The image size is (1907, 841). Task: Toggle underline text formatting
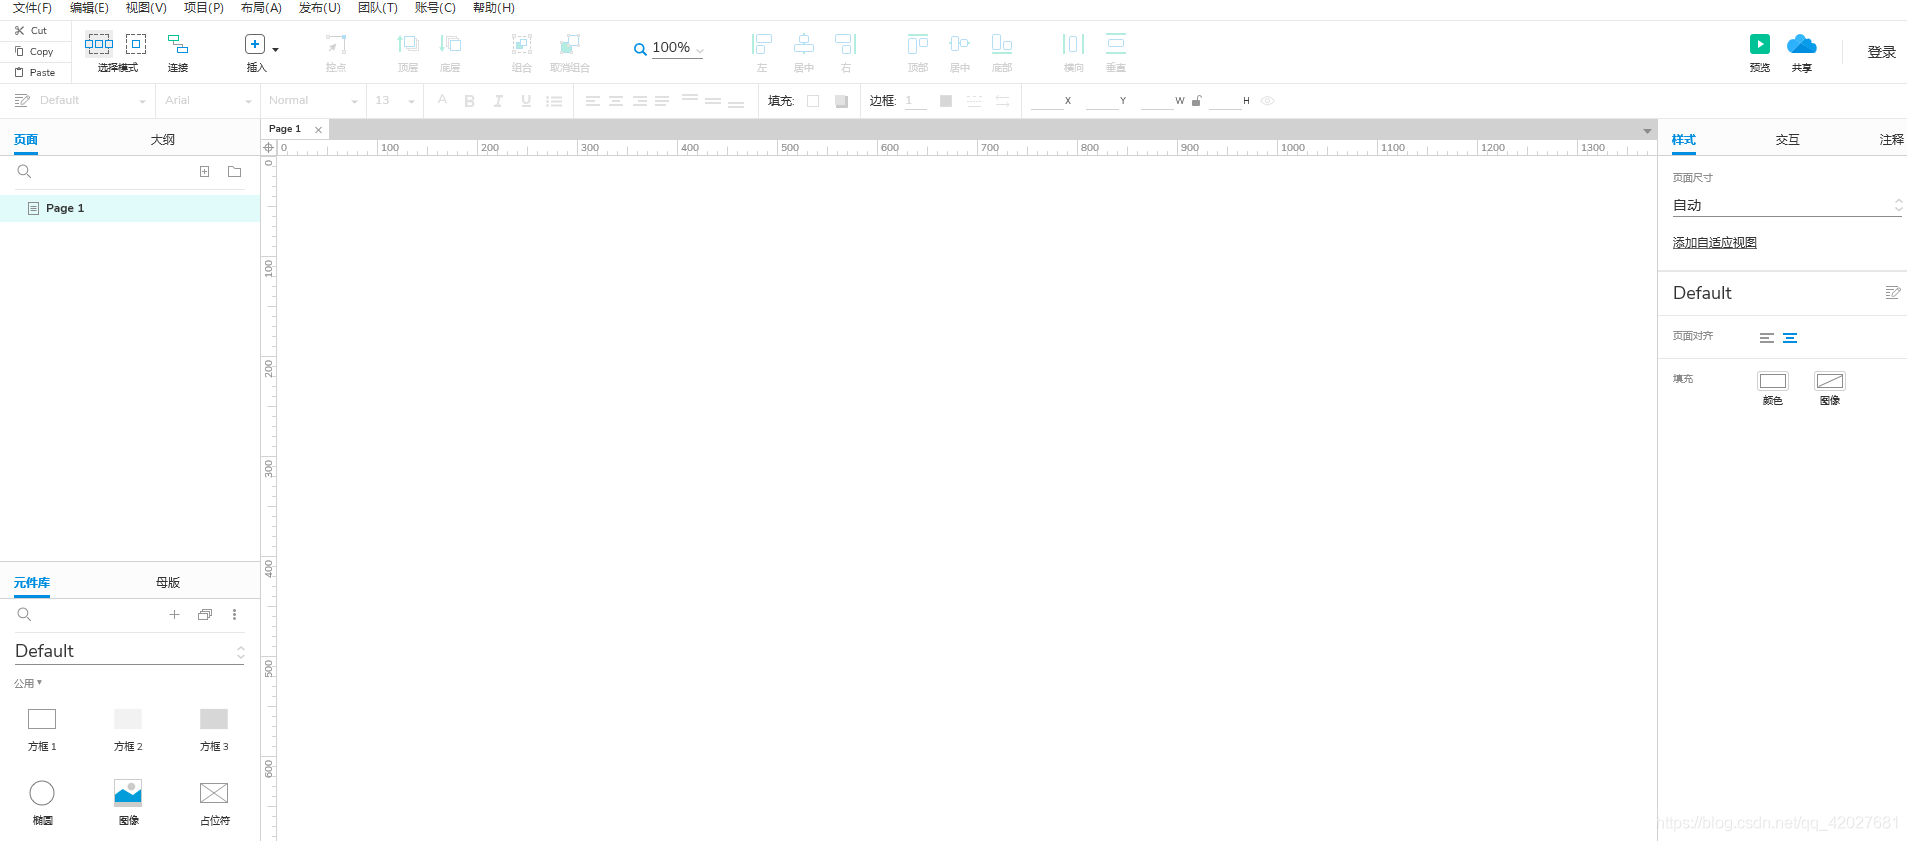pyautogui.click(x=526, y=101)
